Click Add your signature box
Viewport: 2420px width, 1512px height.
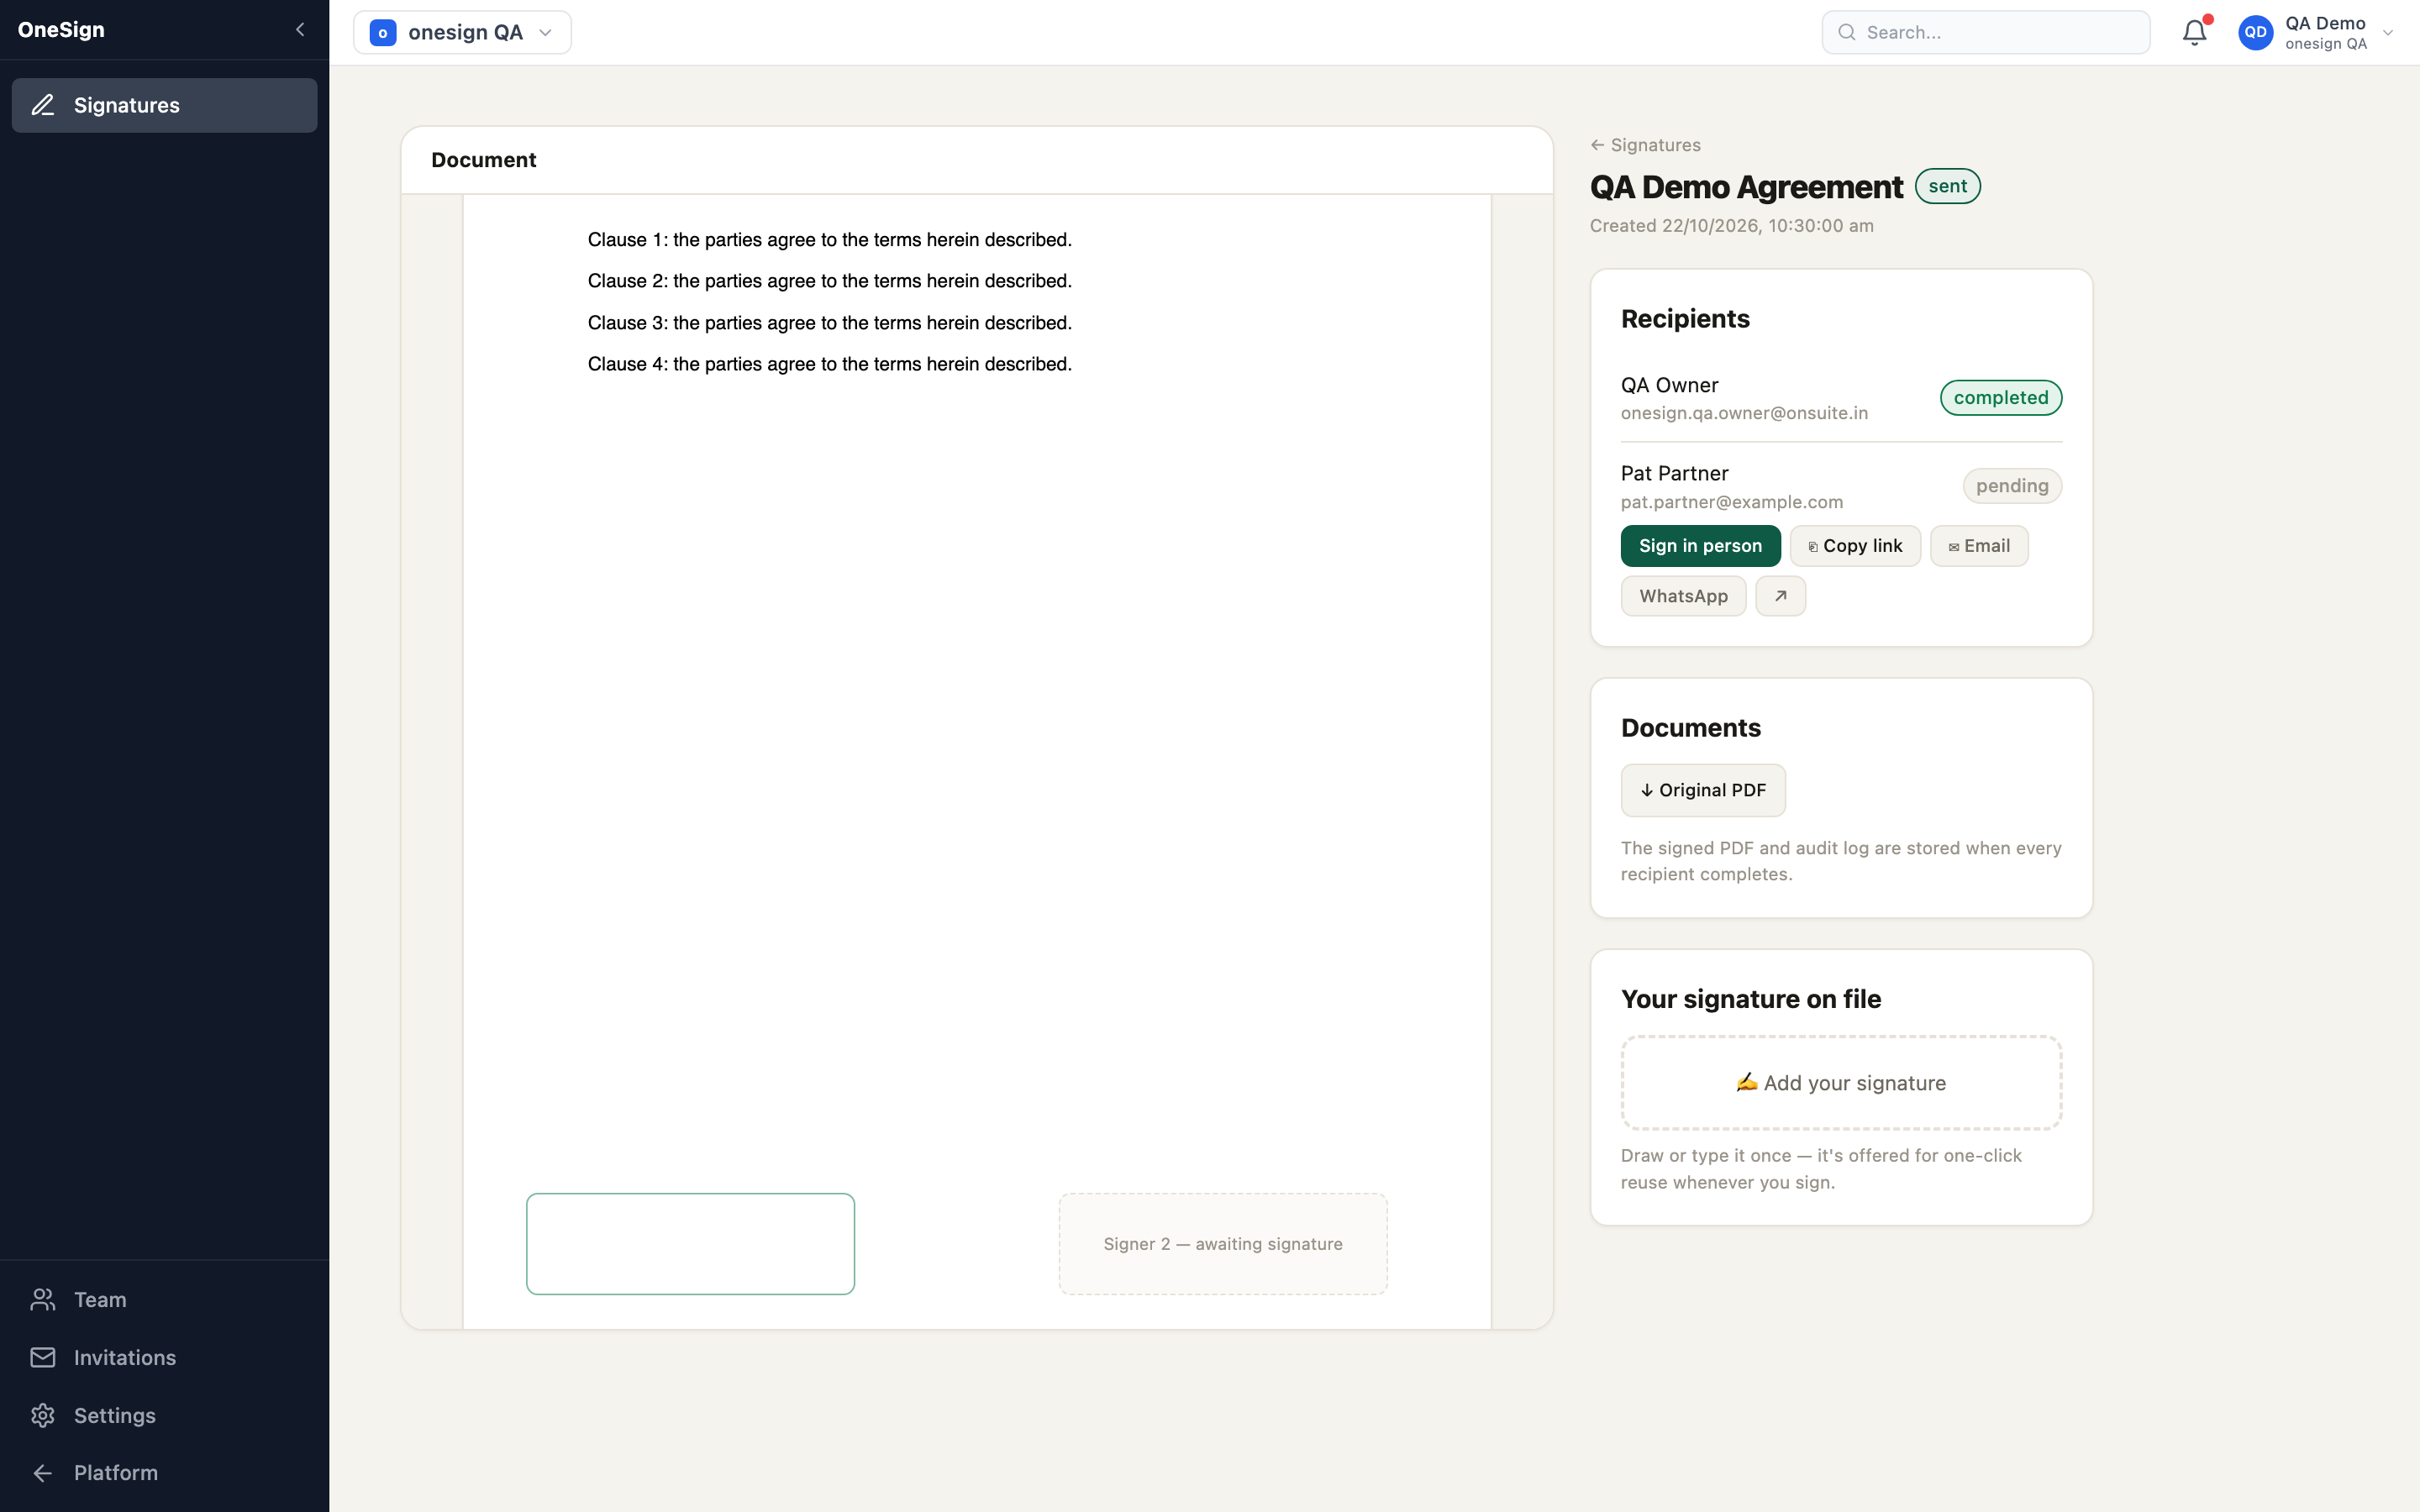1841,1083
